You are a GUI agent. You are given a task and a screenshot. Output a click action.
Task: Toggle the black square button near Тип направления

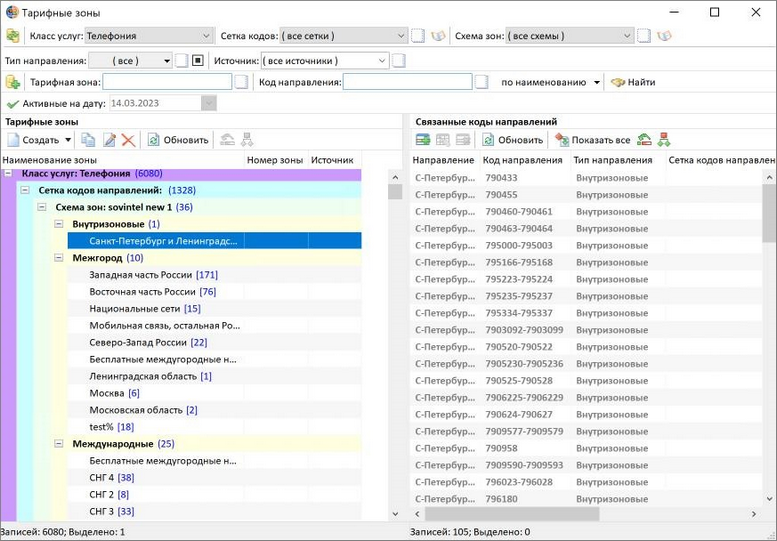pyautogui.click(x=198, y=60)
